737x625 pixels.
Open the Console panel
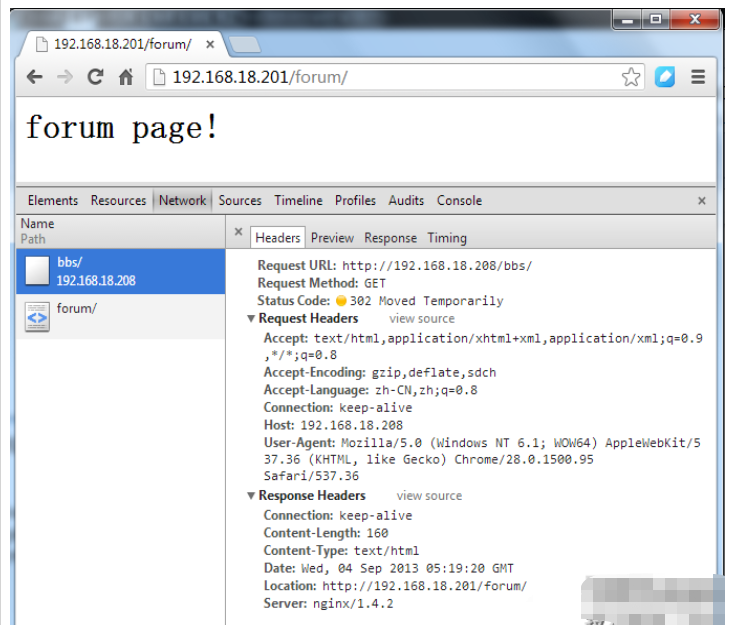point(459,201)
